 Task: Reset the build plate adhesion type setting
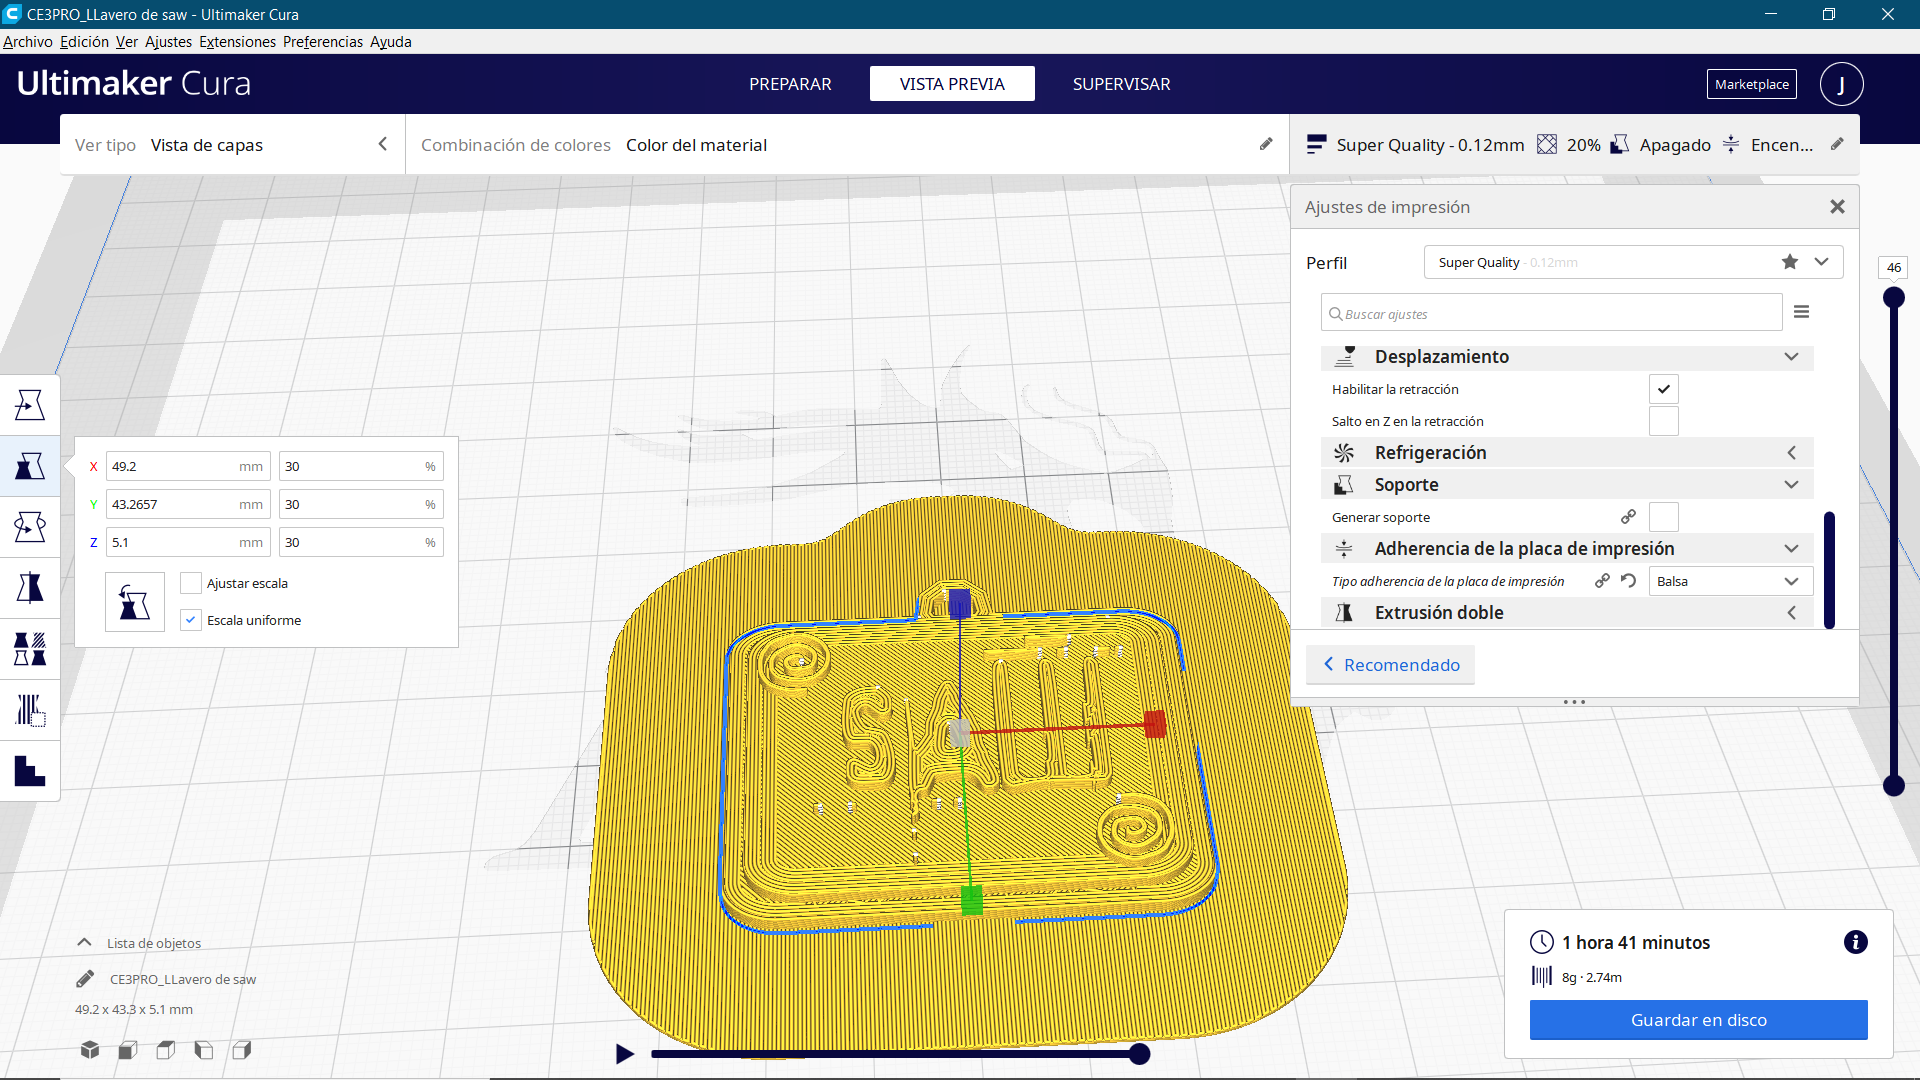pos(1629,581)
